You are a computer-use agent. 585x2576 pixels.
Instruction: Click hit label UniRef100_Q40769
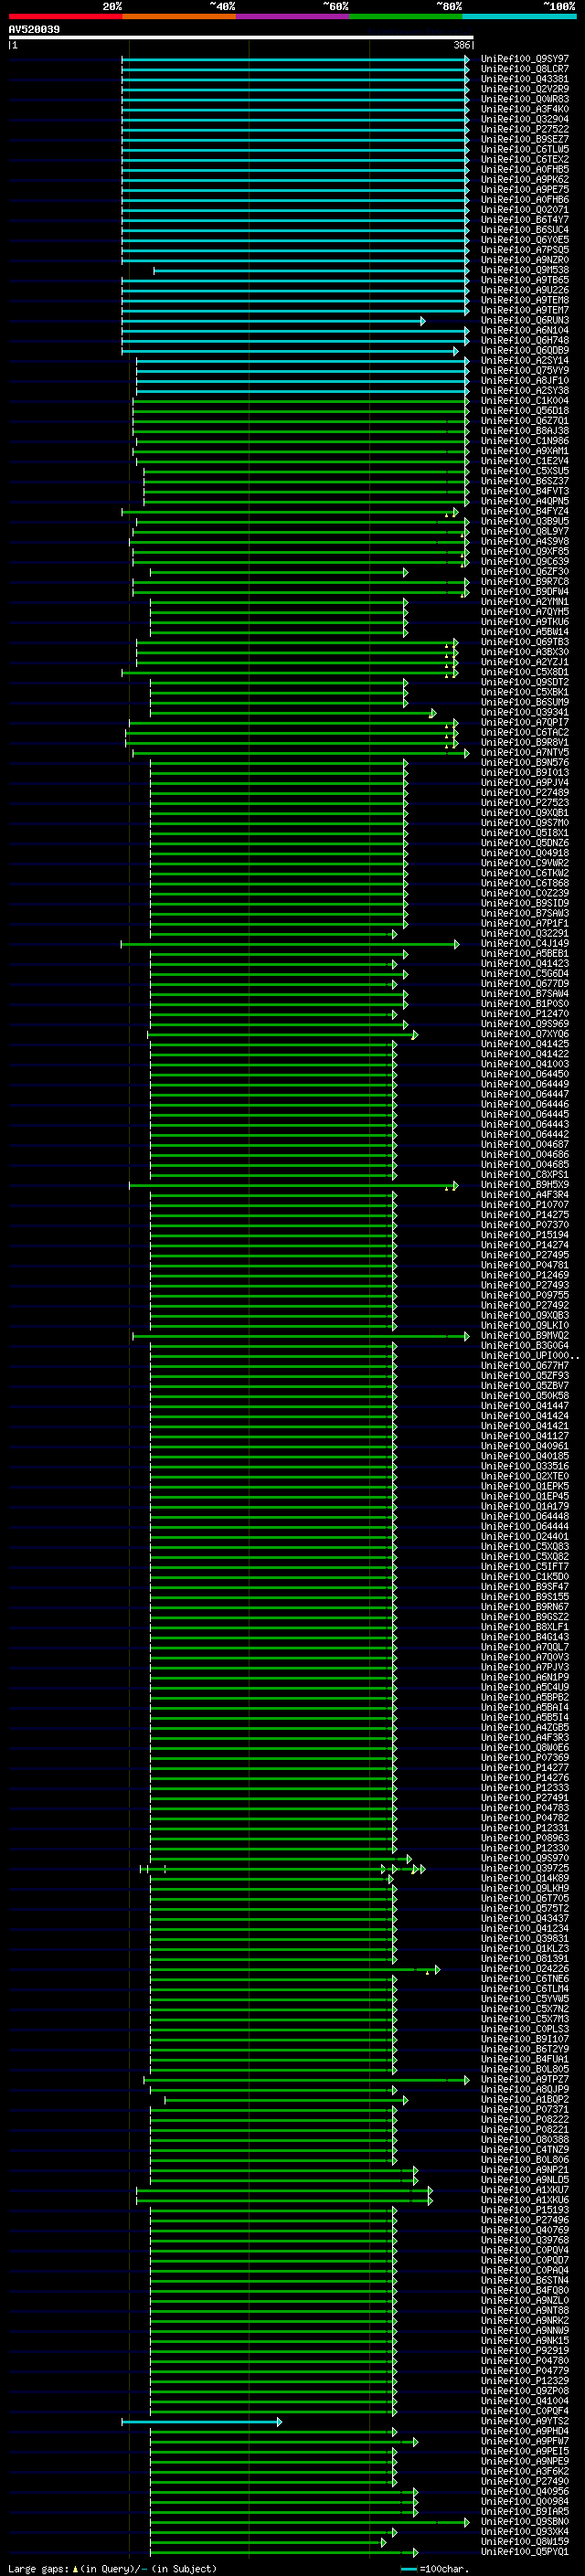tap(525, 2231)
